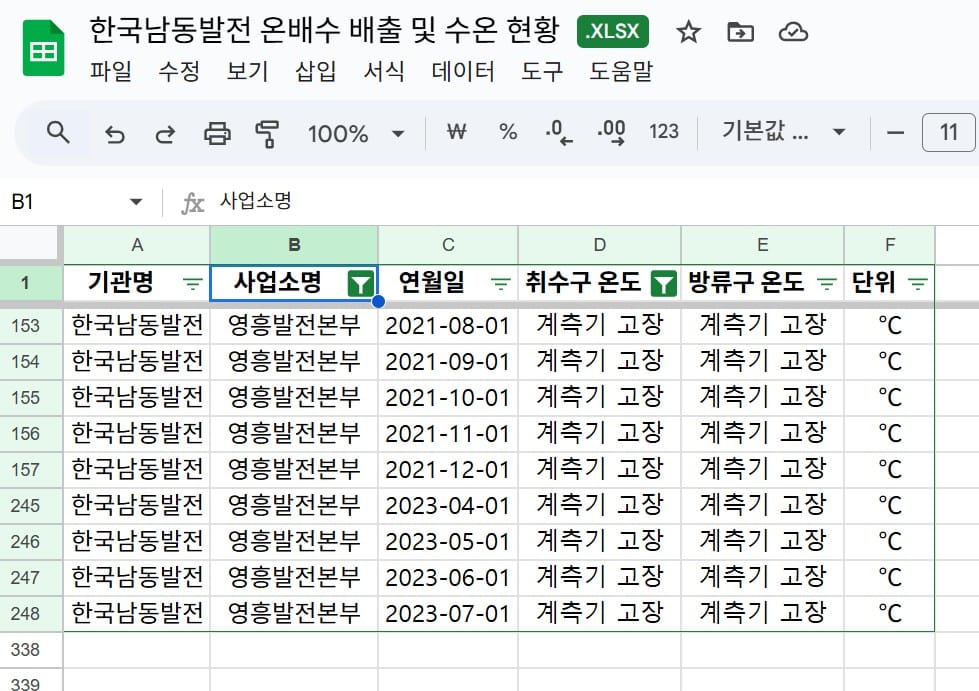Click the minus button to decrease font size
The height and width of the screenshot is (691, 979).
click(x=895, y=132)
